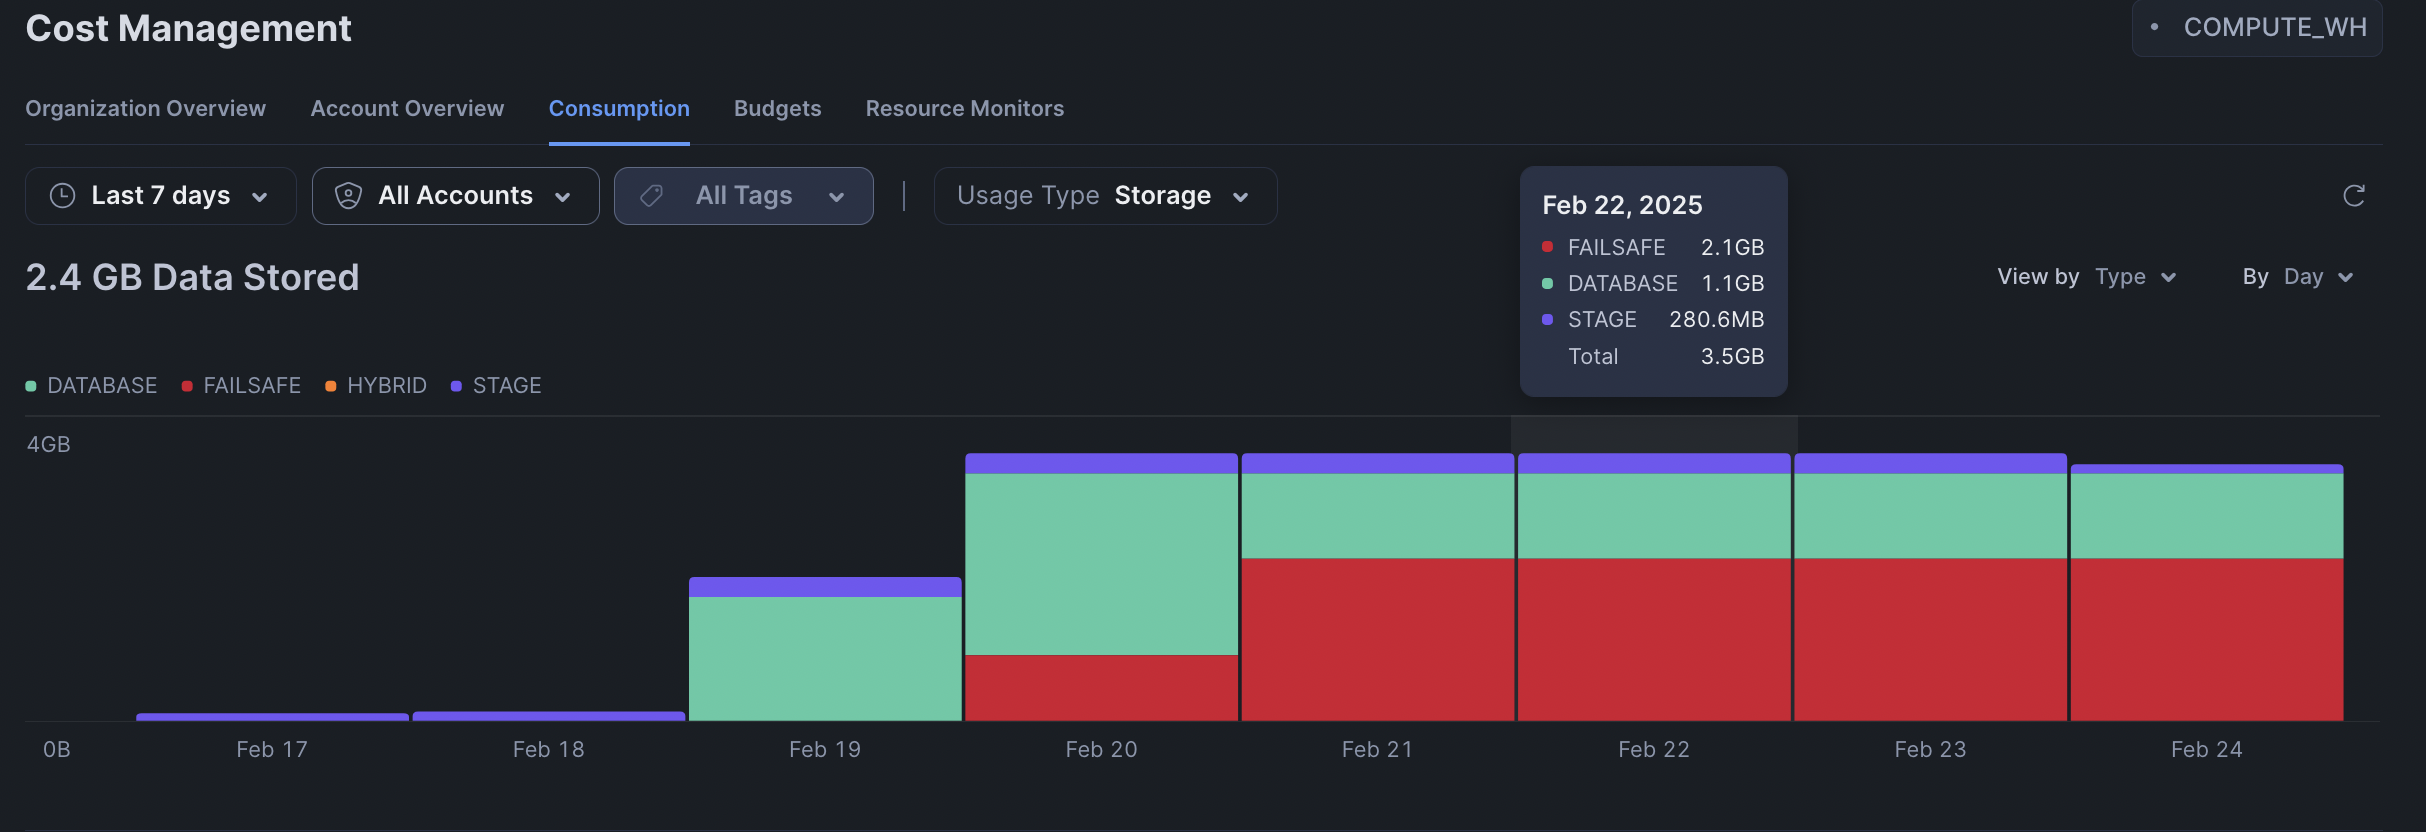Open the Resource Monitors tab
Viewport: 2426px width, 832px height.
(x=964, y=108)
